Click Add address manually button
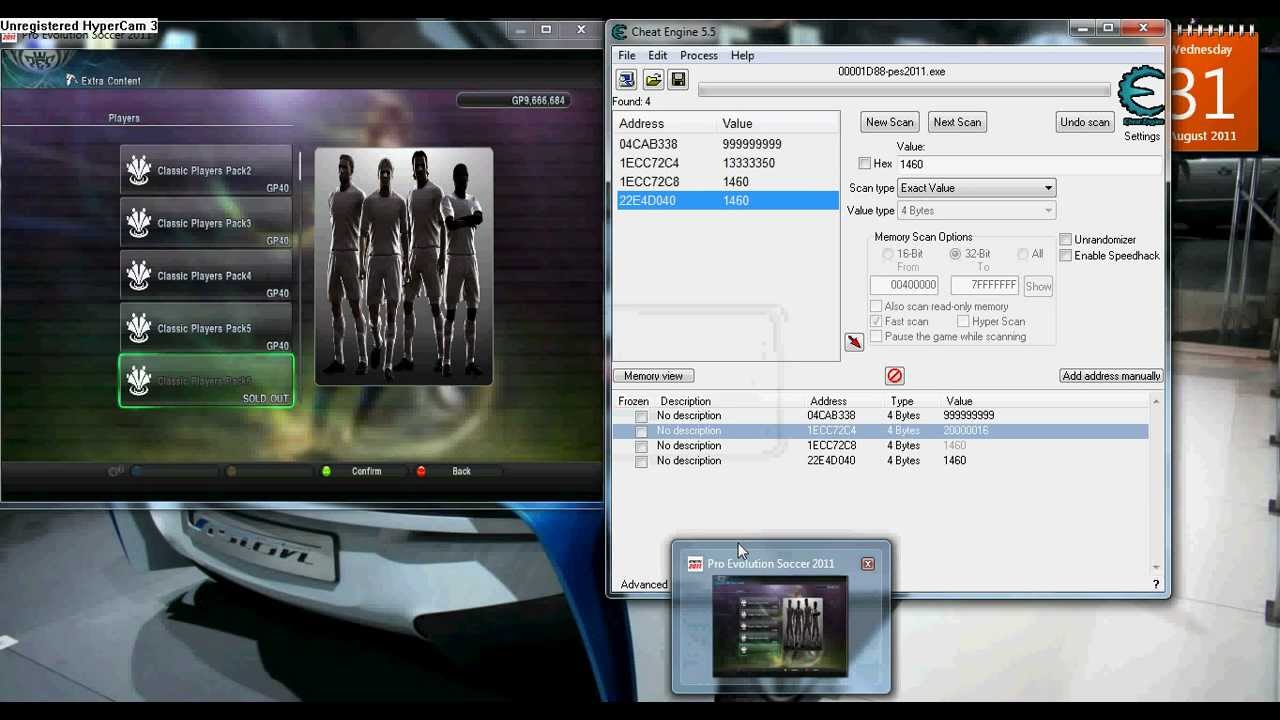 [x=1111, y=376]
